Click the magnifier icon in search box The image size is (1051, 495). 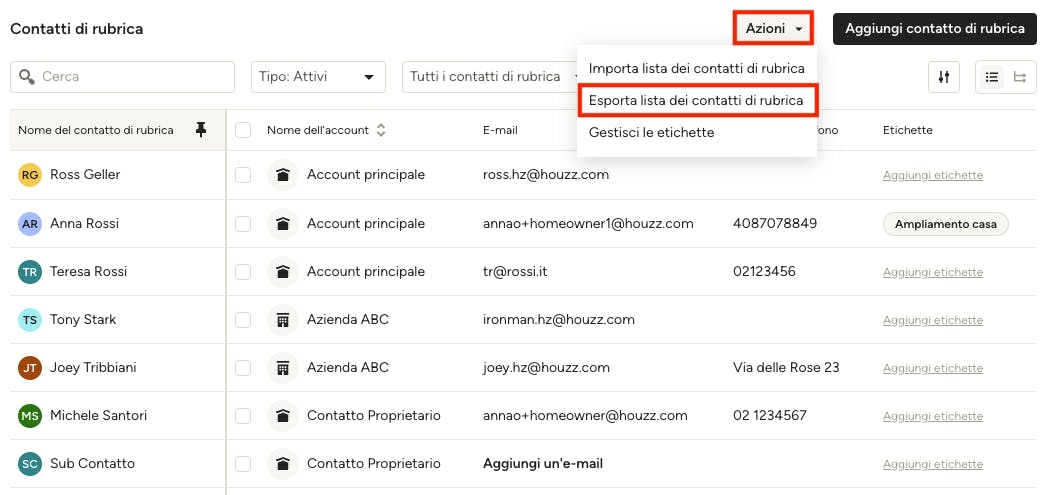tap(27, 76)
